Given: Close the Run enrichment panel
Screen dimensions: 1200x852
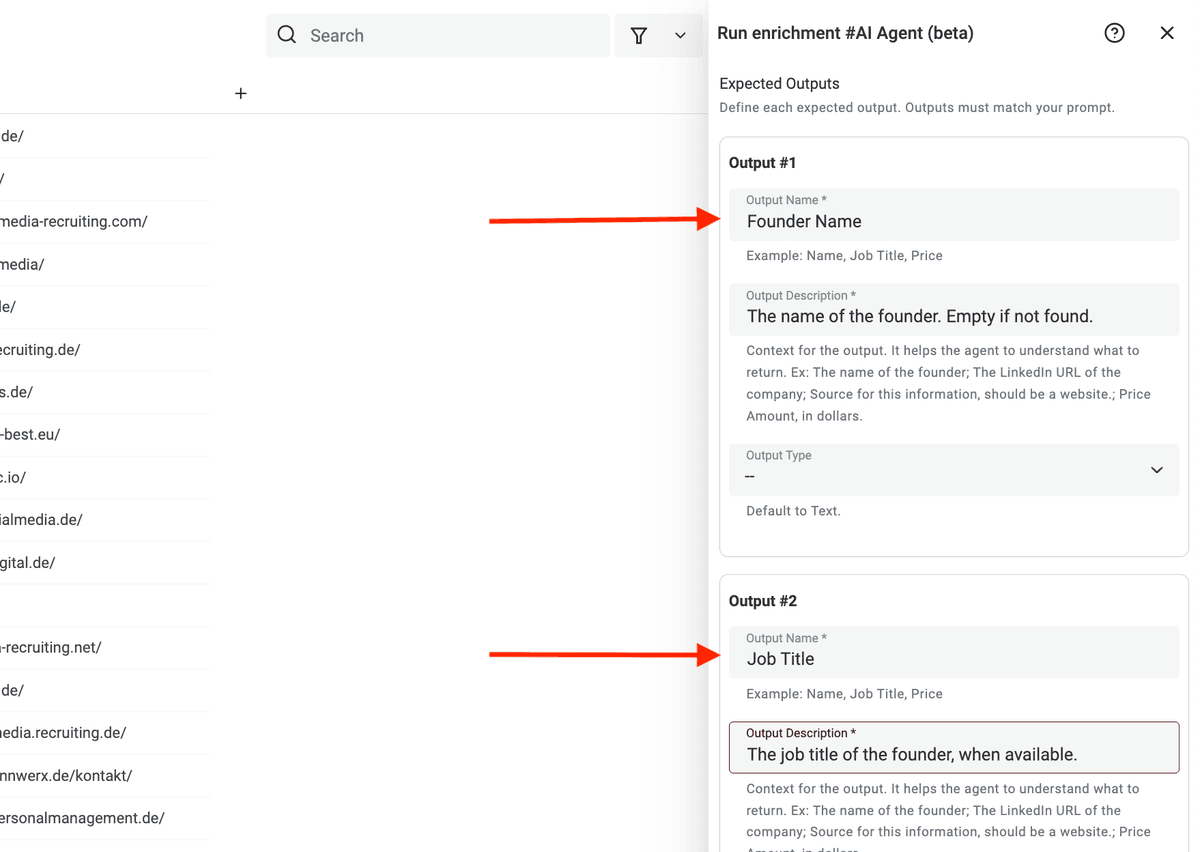Looking at the screenshot, I should click(x=1167, y=33).
